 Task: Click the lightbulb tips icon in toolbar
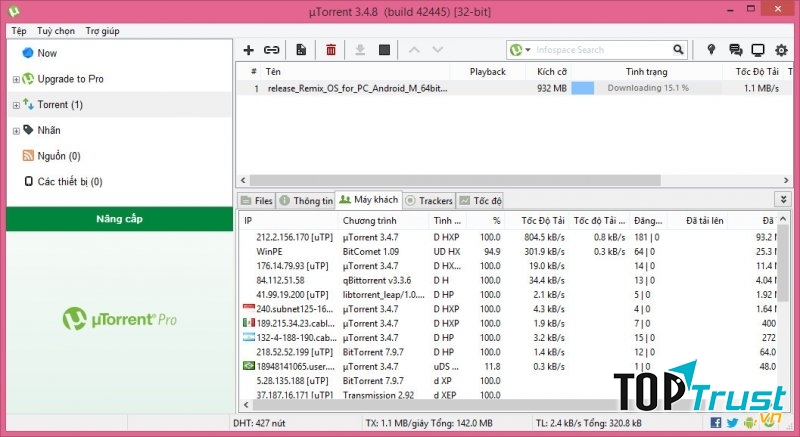711,49
